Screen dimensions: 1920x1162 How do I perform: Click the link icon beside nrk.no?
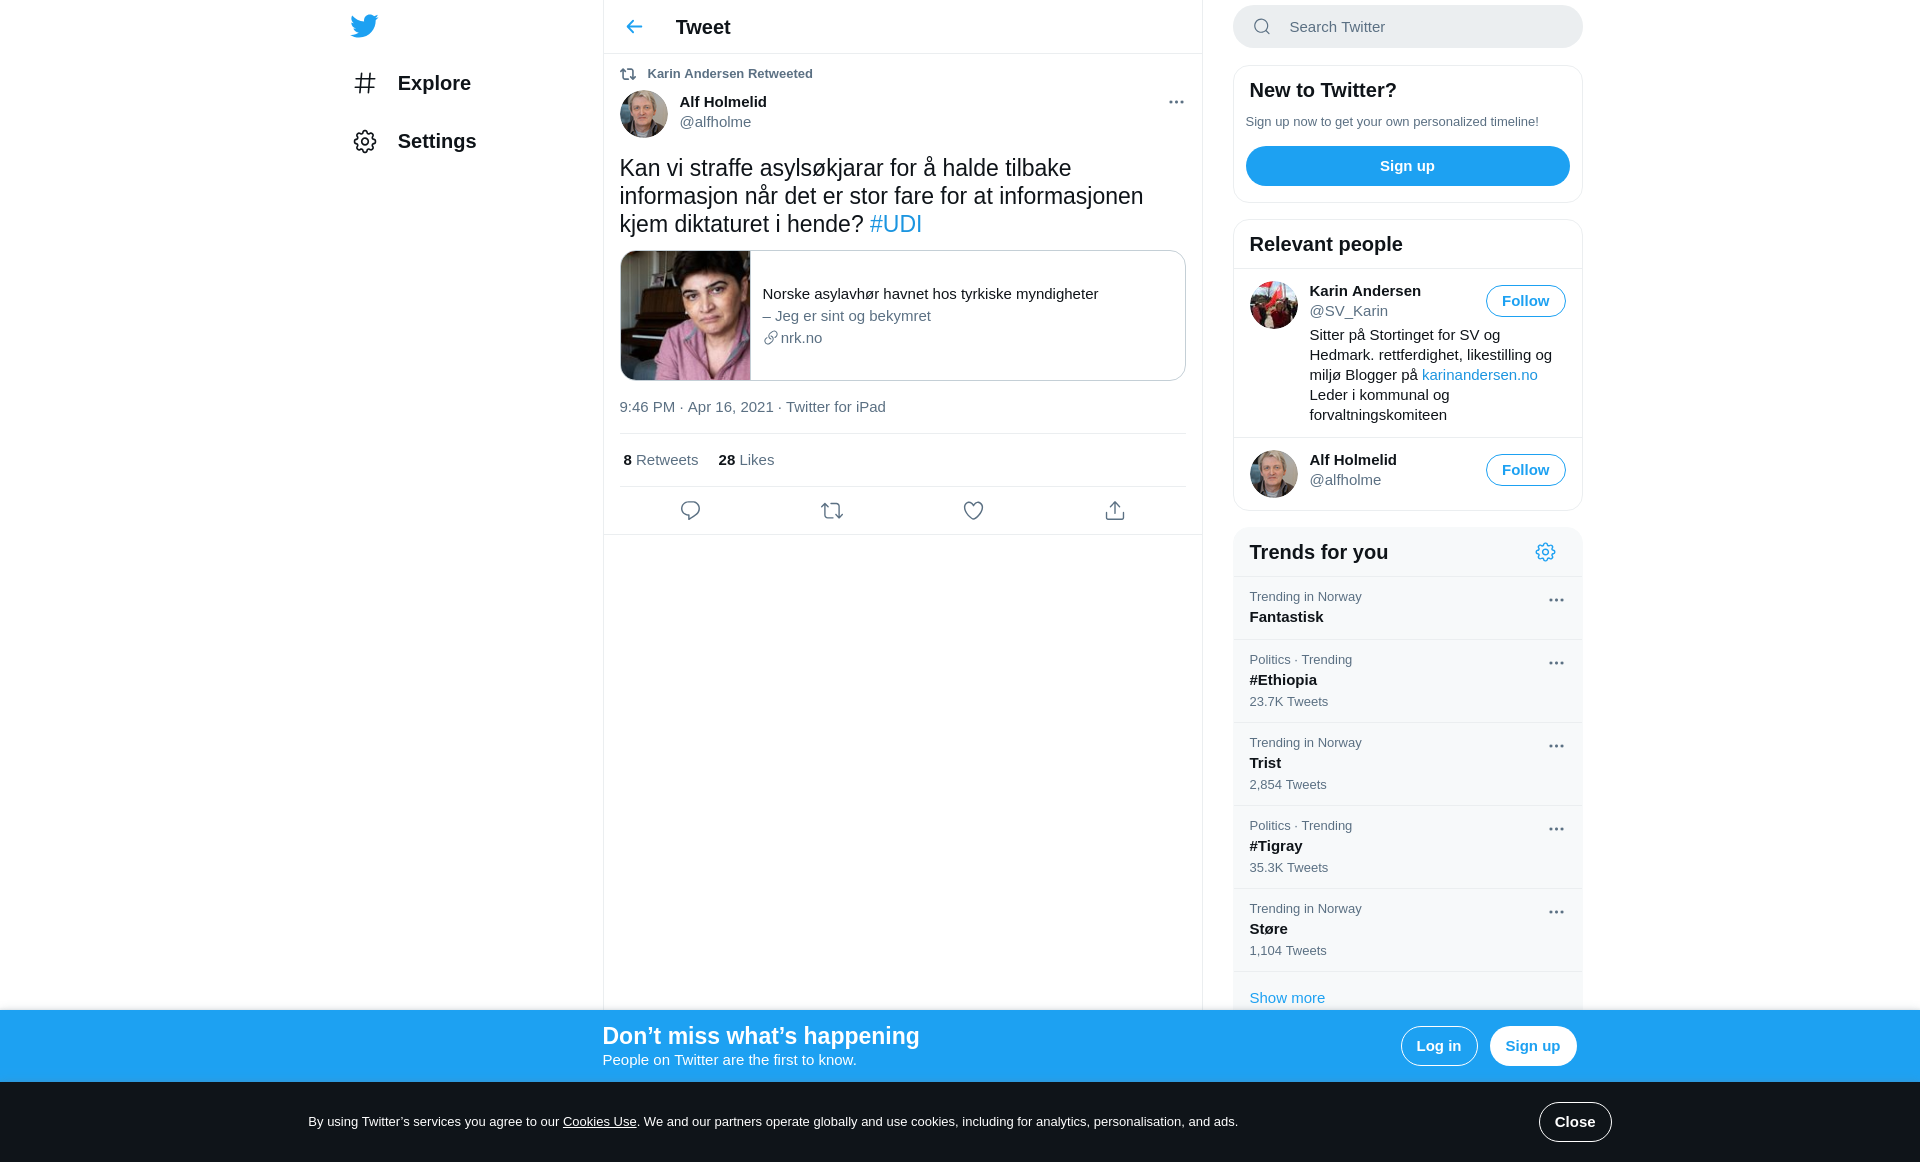(770, 338)
